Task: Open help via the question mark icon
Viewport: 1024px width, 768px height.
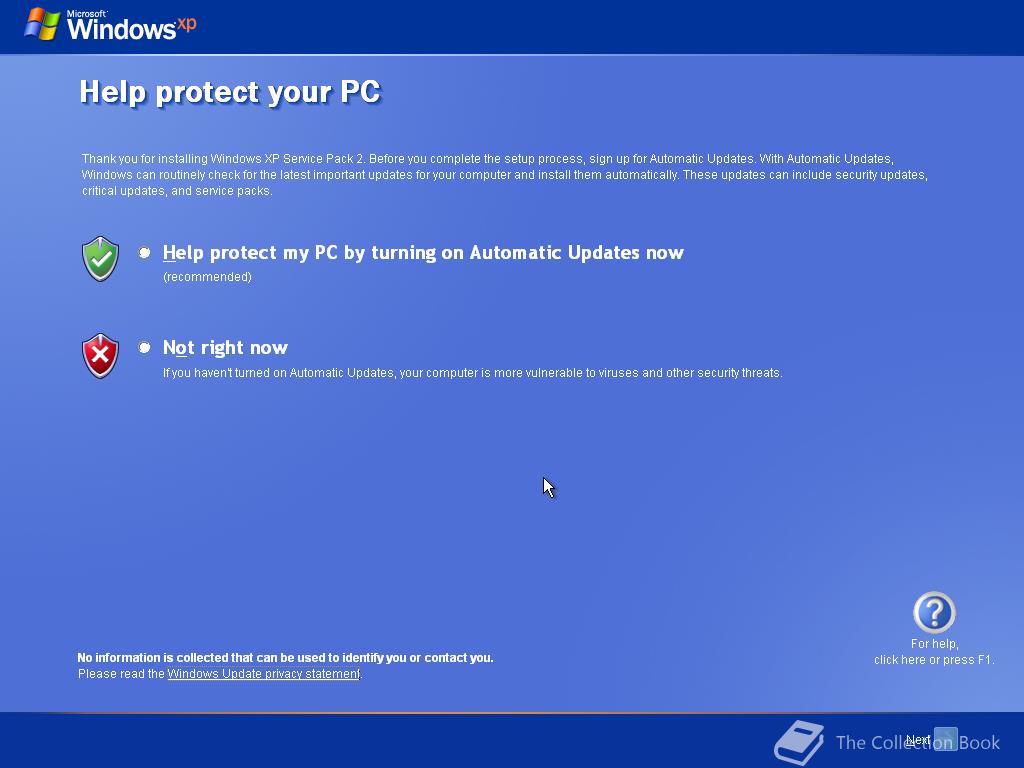Action: (934, 612)
